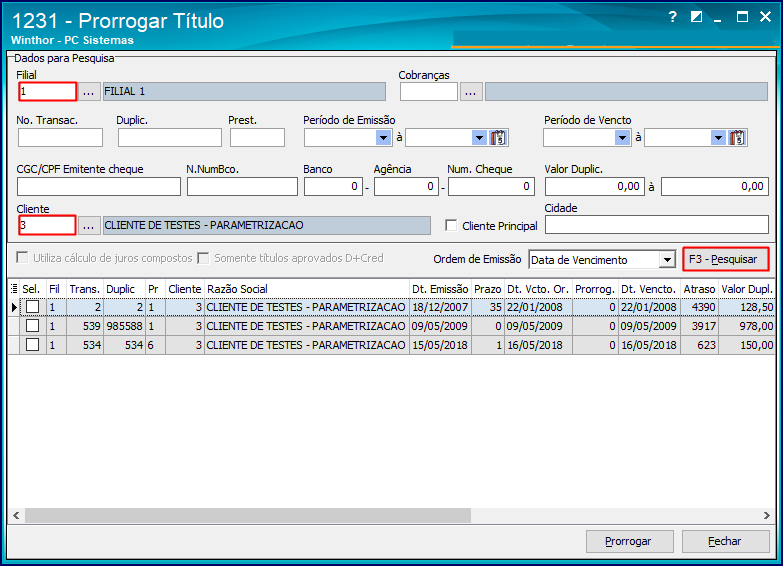Click the No. Transac. input field

(x=60, y=137)
